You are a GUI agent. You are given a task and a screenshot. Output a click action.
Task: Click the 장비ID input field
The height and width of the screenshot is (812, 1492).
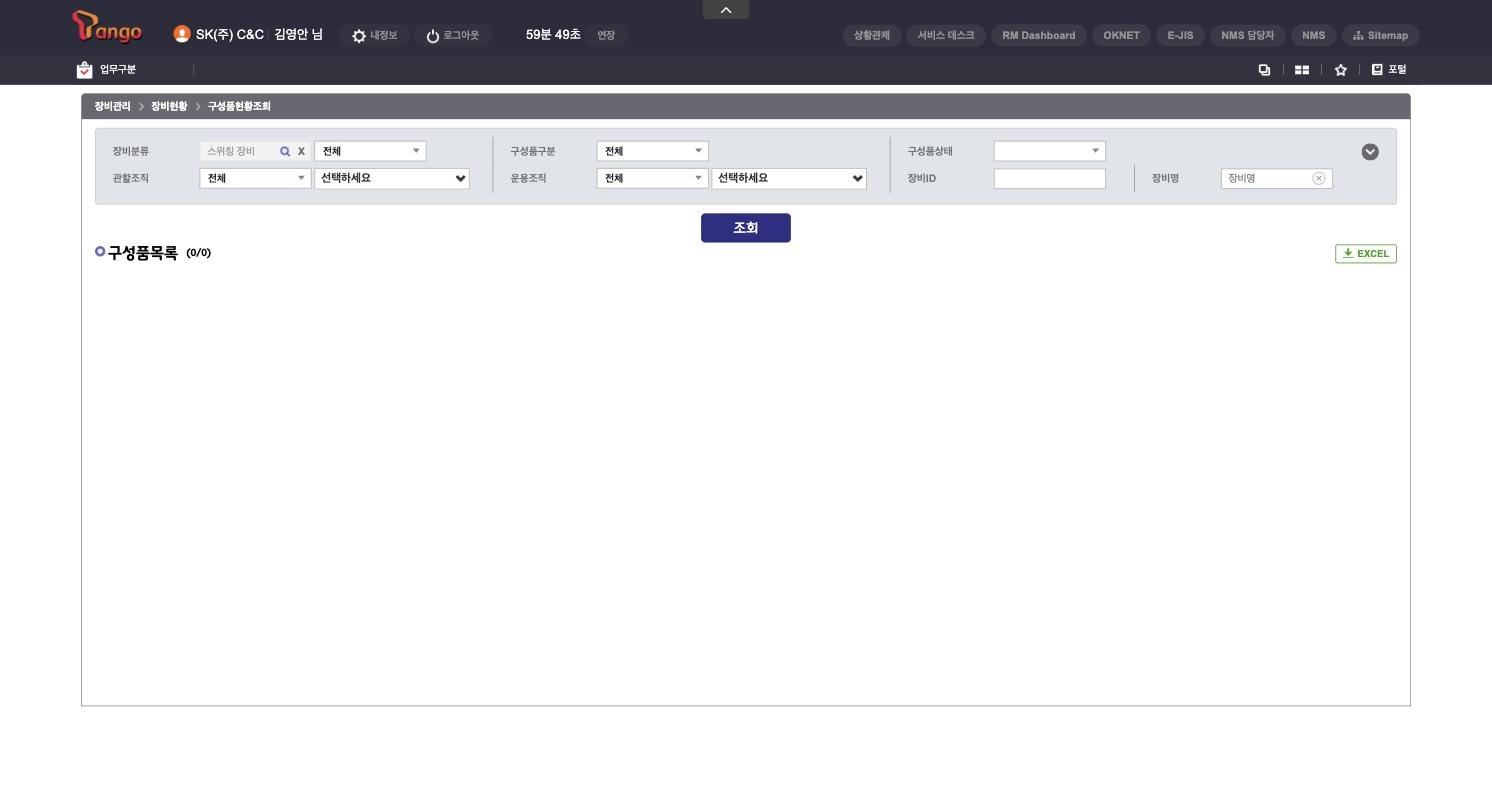coord(1050,178)
